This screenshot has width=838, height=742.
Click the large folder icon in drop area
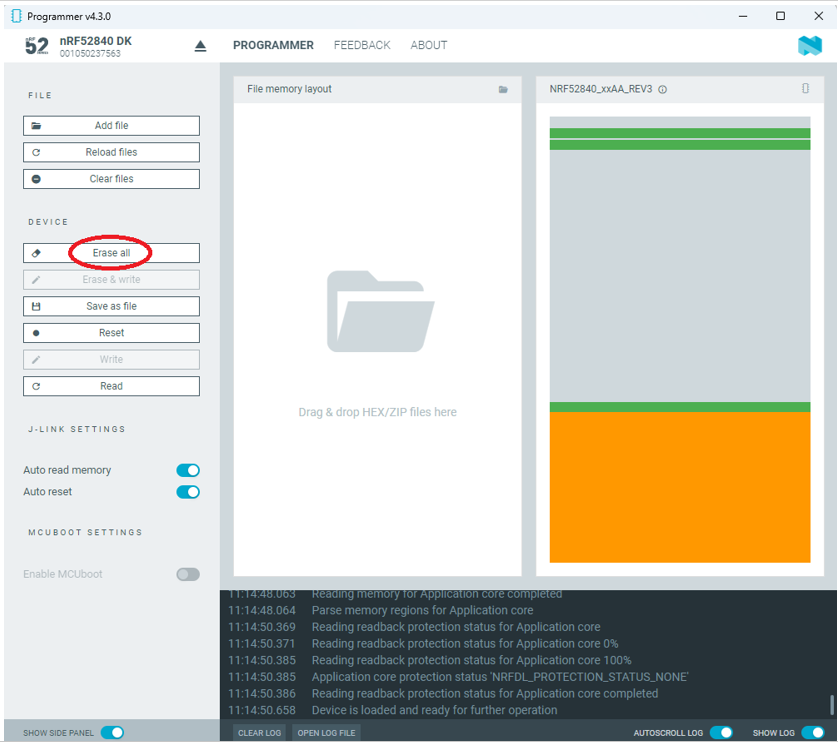[380, 312]
